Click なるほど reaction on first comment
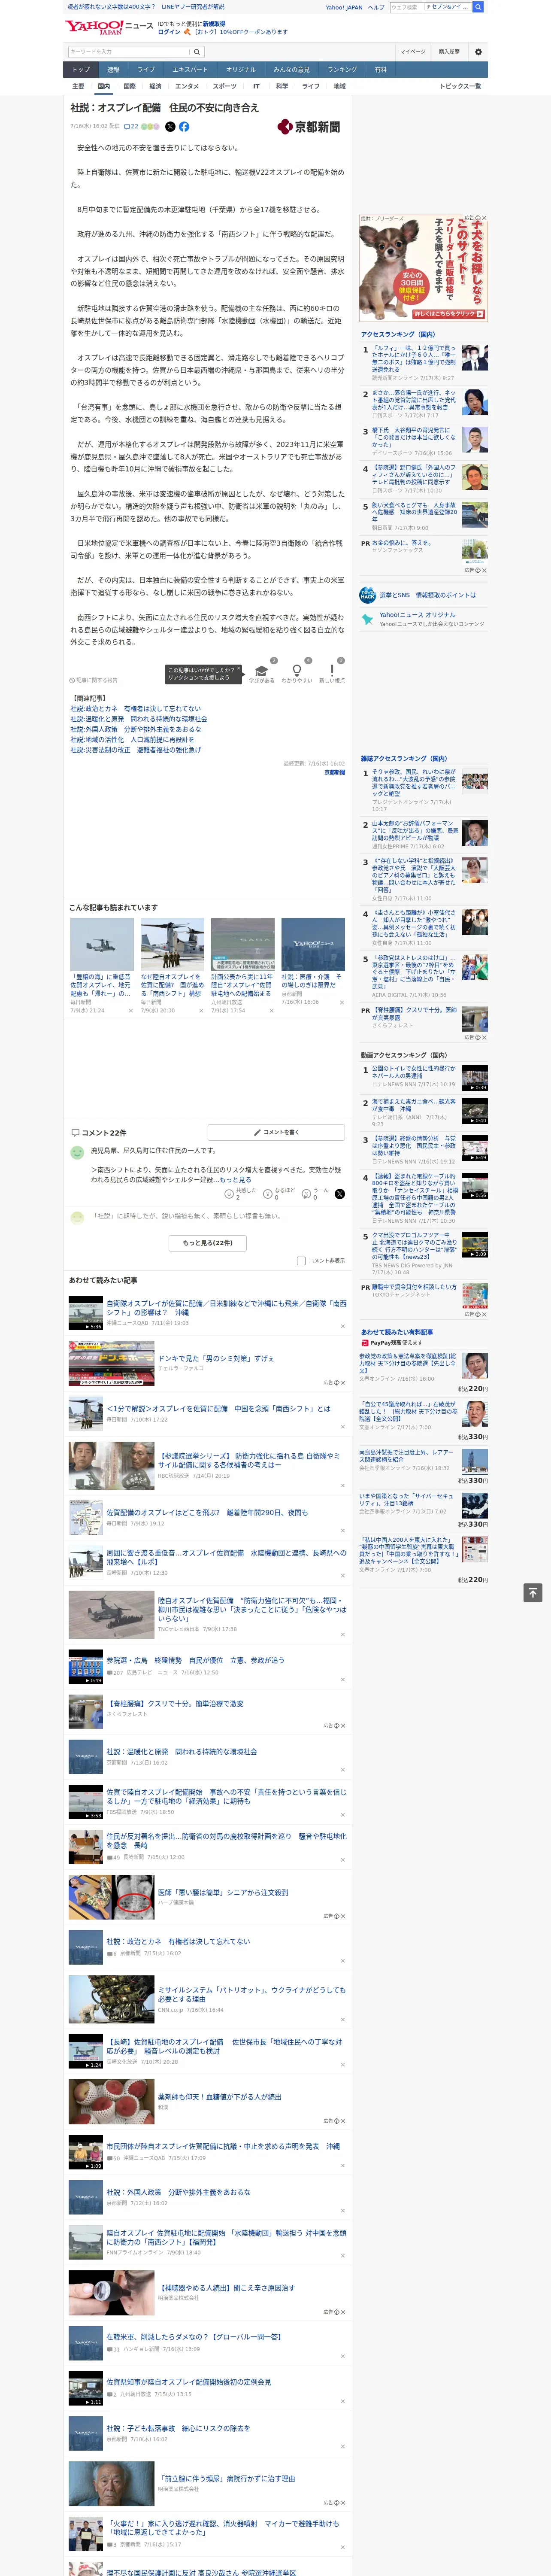The image size is (551, 2576). point(279,1193)
